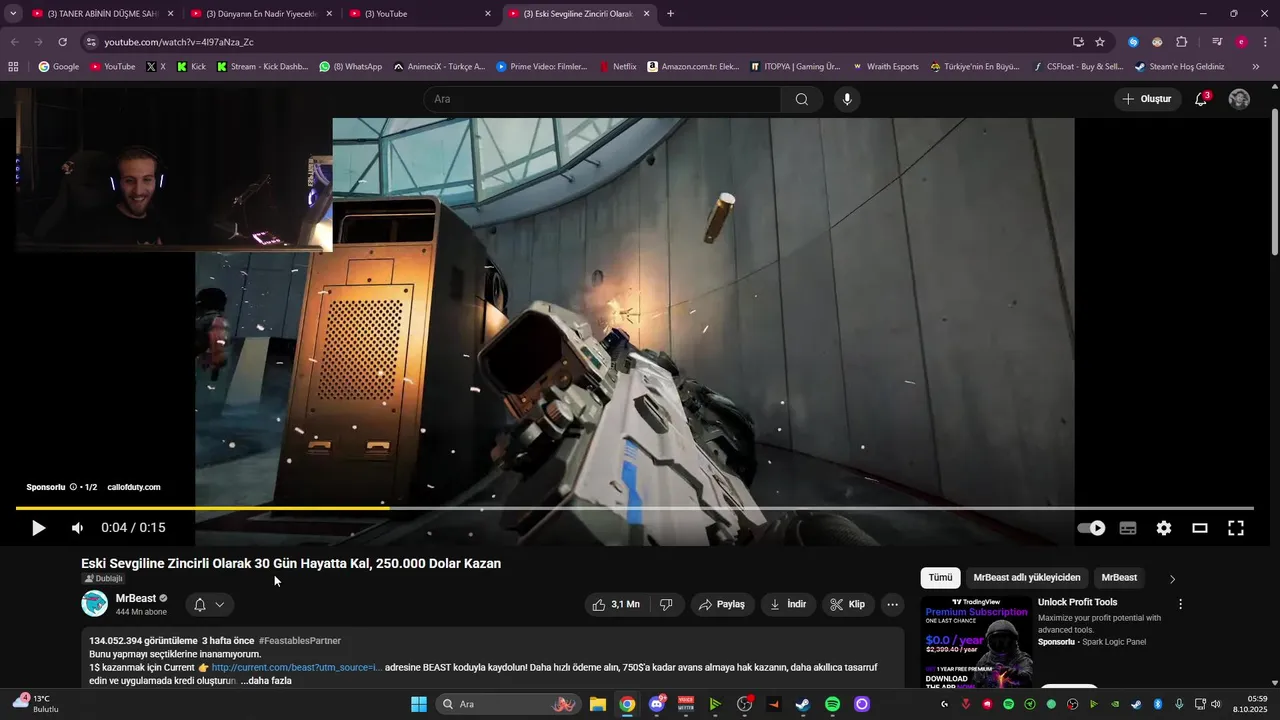Viewport: 1280px width, 720px height.
Task: Click the callofduty.com sponsor link
Action: pos(134,487)
